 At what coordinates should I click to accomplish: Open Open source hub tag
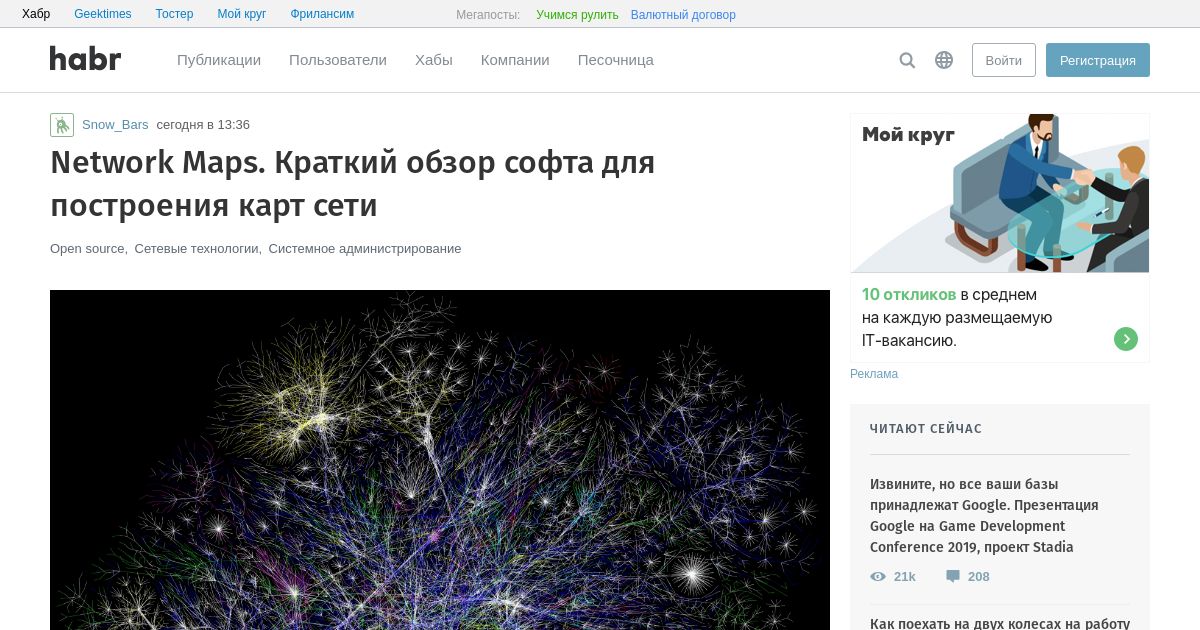(88, 249)
